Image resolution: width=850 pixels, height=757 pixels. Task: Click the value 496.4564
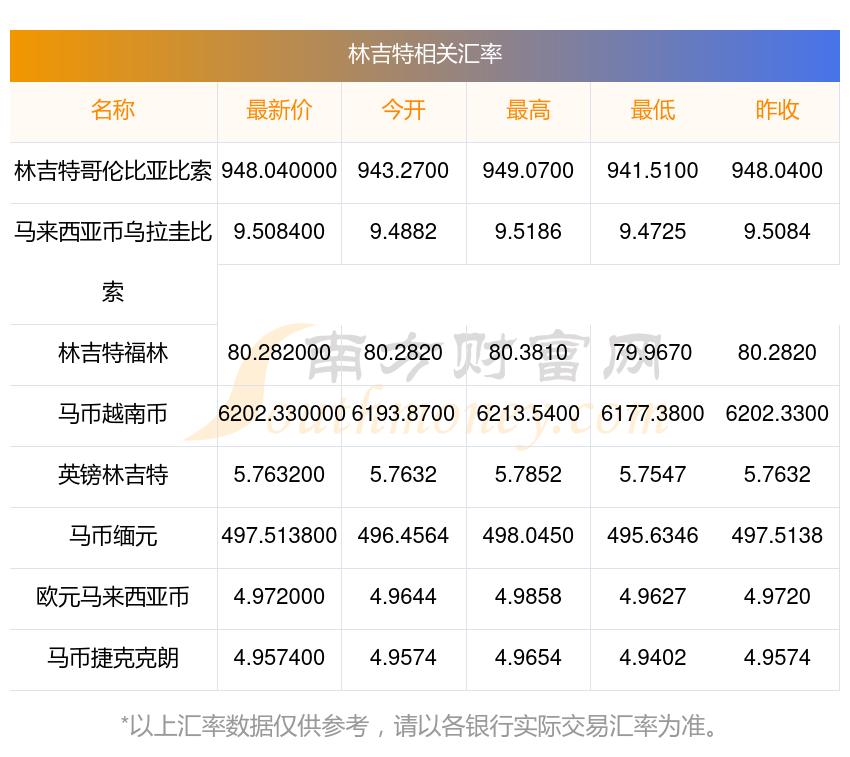(x=403, y=536)
